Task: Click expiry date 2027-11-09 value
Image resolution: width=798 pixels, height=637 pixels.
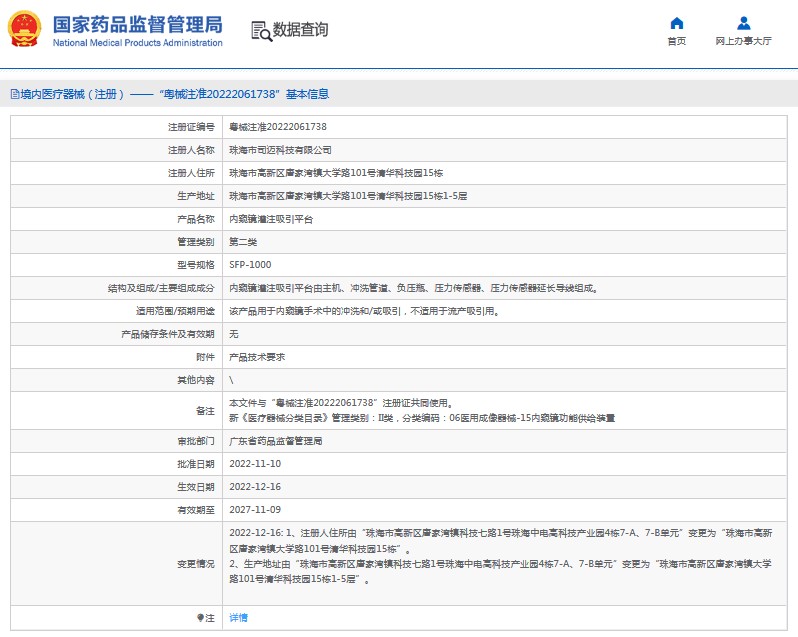Action: 254,510
